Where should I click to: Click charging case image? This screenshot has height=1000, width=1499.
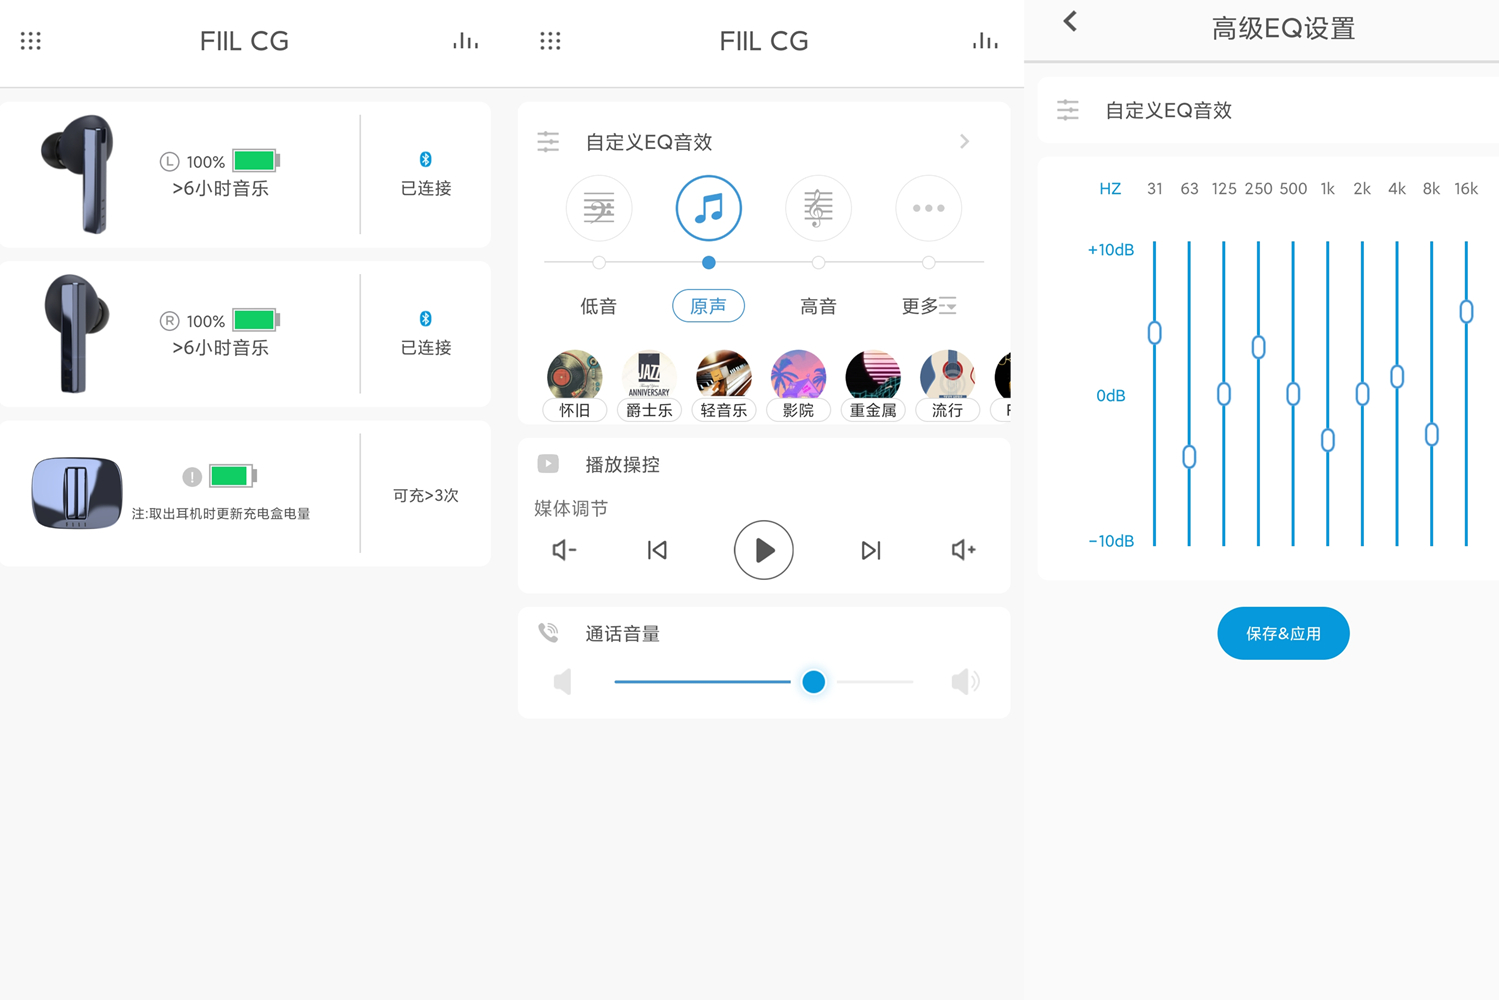[x=77, y=493]
